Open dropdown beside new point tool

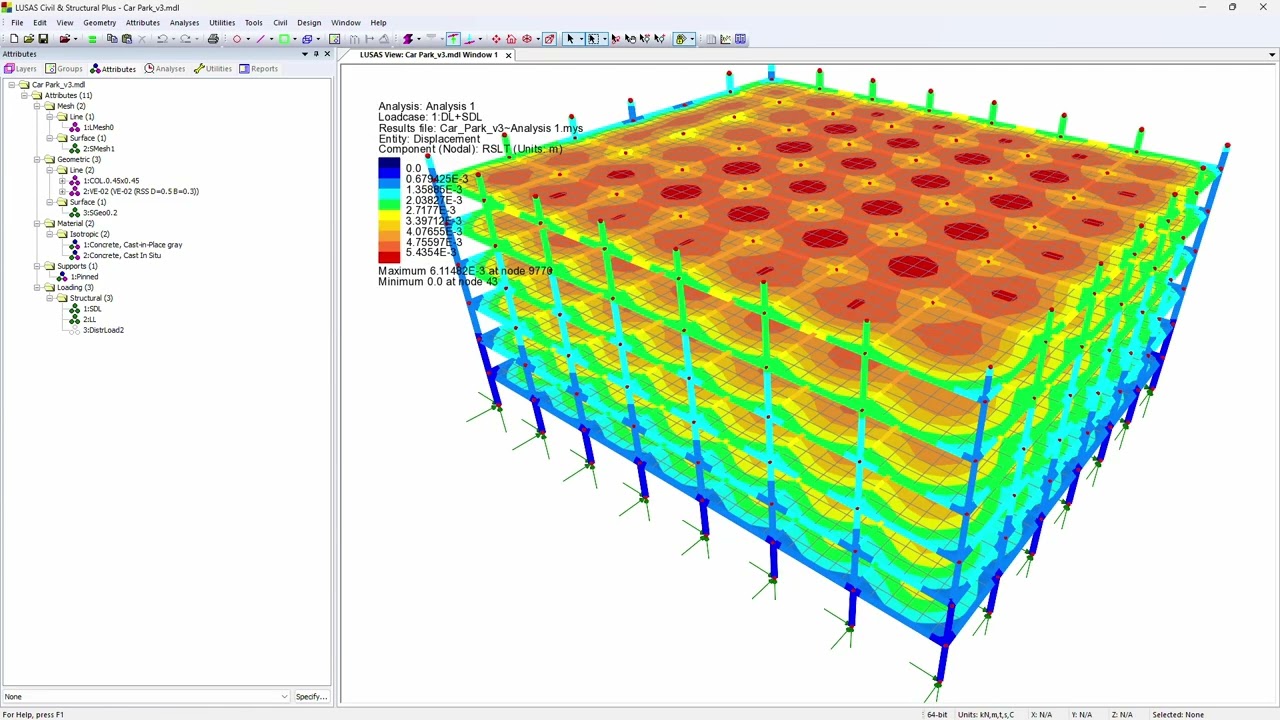click(248, 39)
